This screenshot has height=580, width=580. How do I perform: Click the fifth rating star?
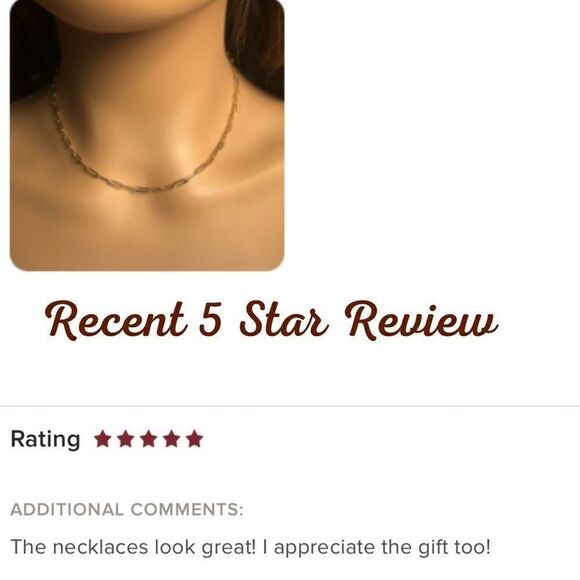pyautogui.click(x=194, y=439)
